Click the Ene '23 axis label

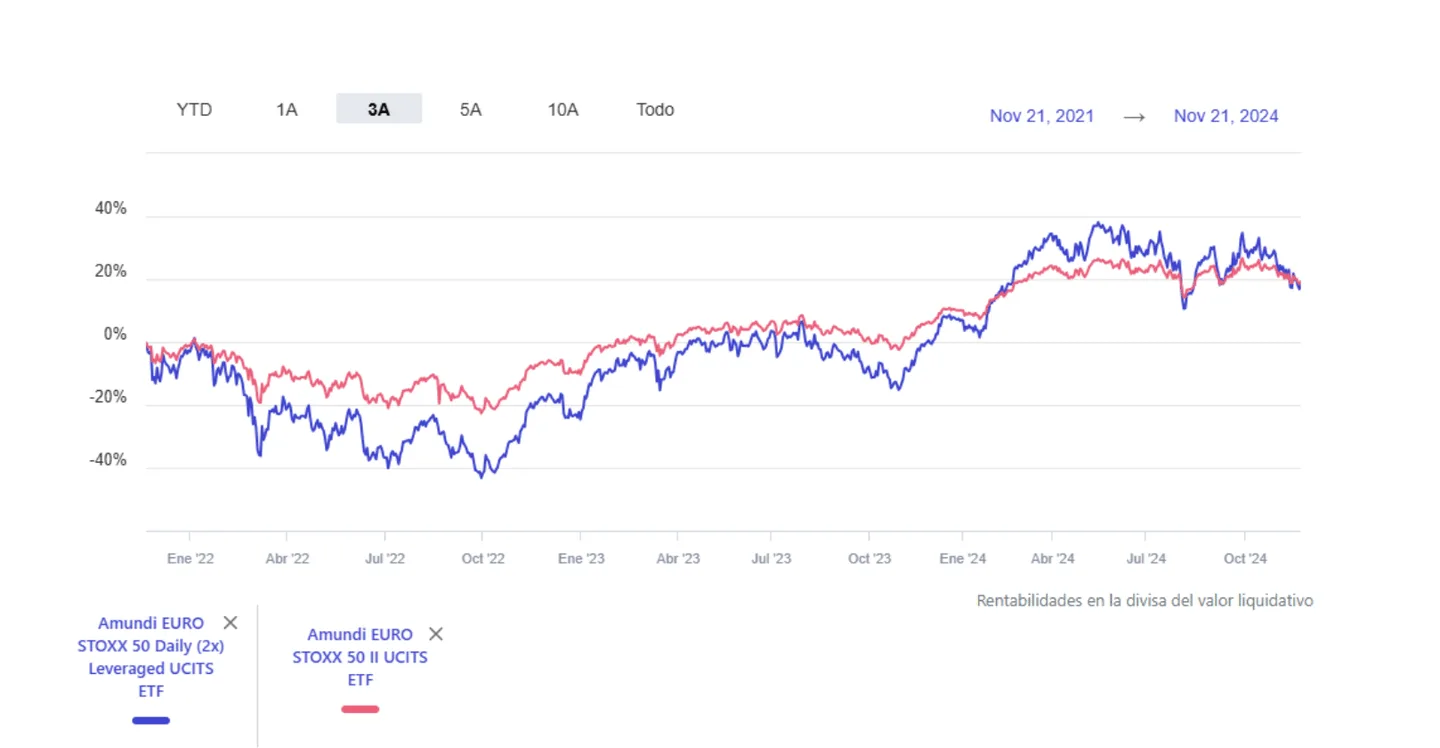coord(581,559)
